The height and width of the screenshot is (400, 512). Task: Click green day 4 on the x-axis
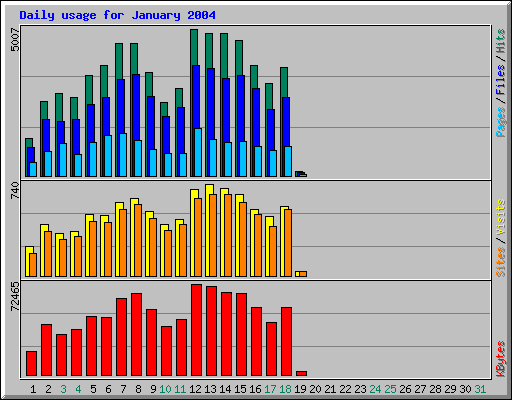[x=78, y=389]
